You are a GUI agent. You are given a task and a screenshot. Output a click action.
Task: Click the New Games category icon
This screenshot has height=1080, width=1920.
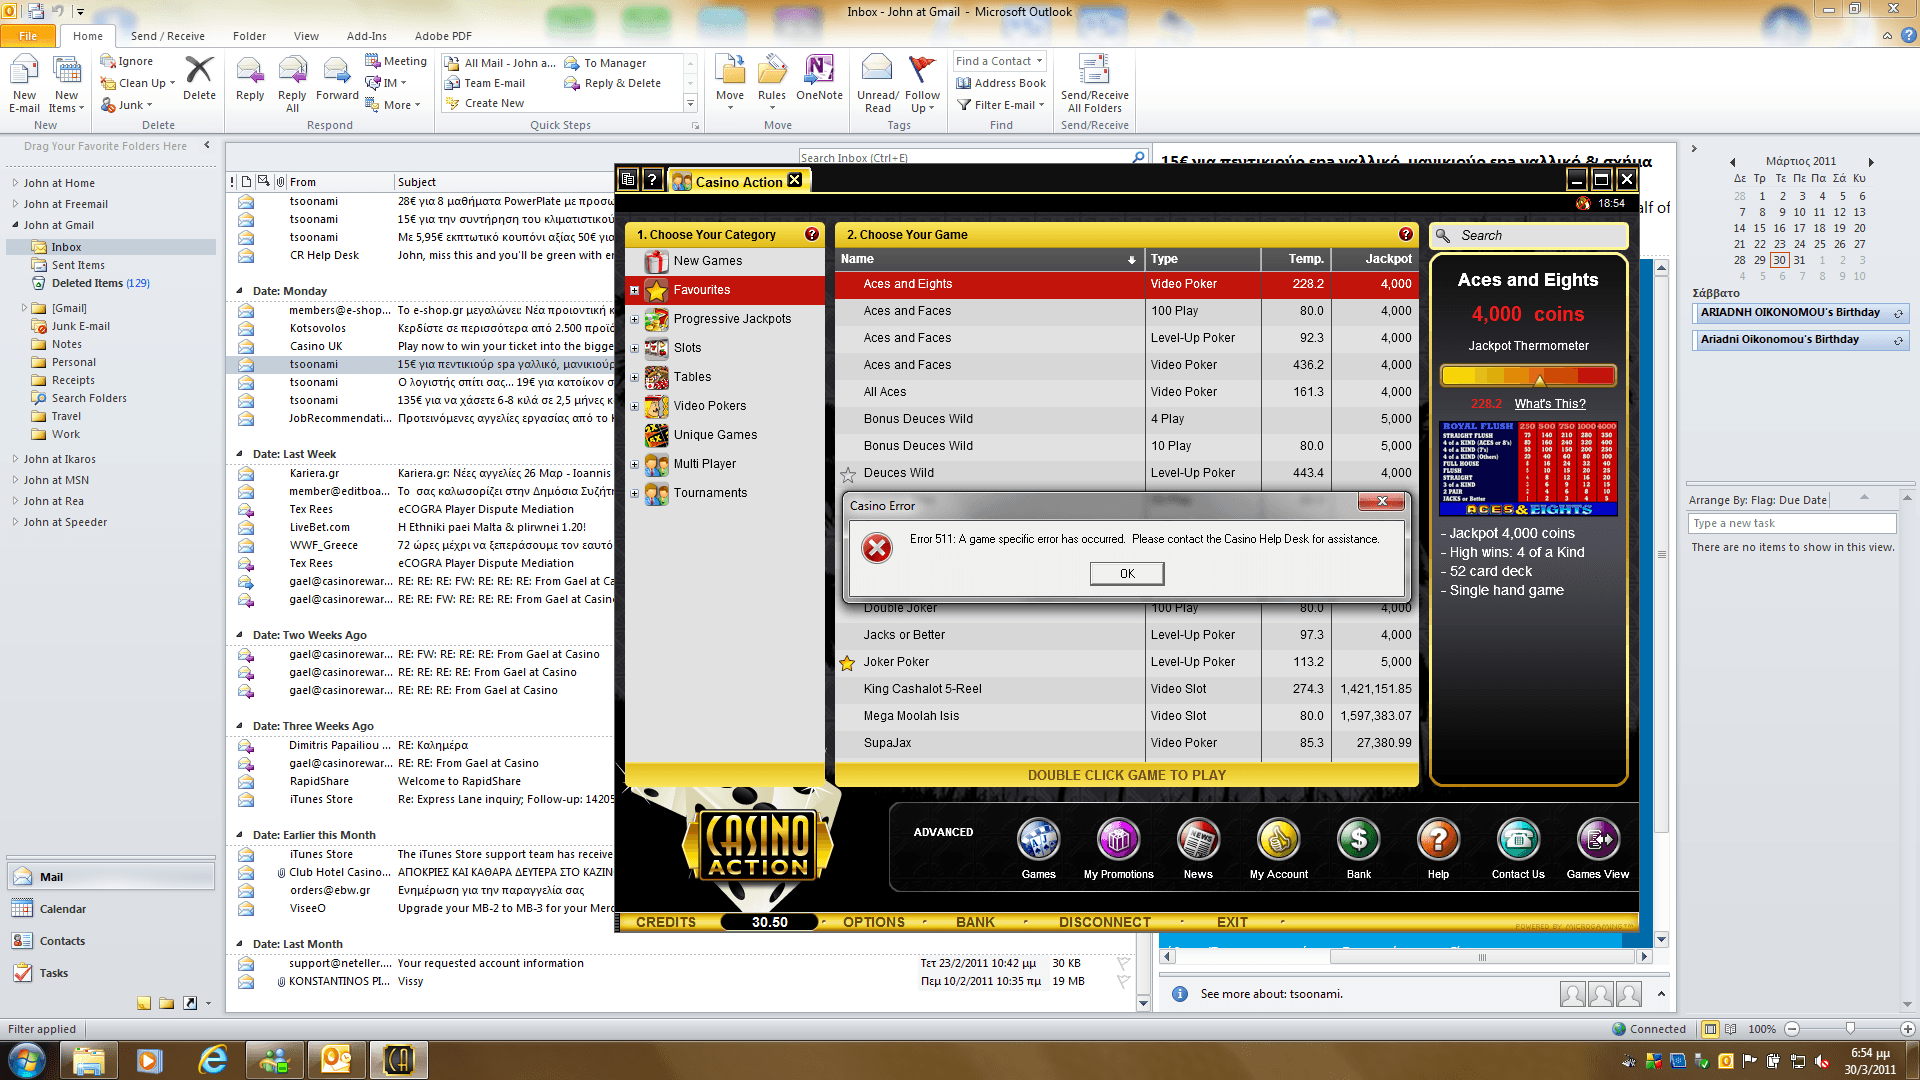656,261
